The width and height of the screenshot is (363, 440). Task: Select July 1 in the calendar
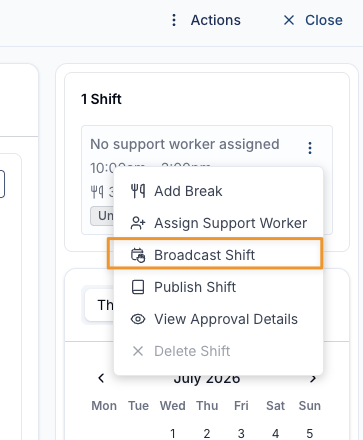tap(173, 433)
